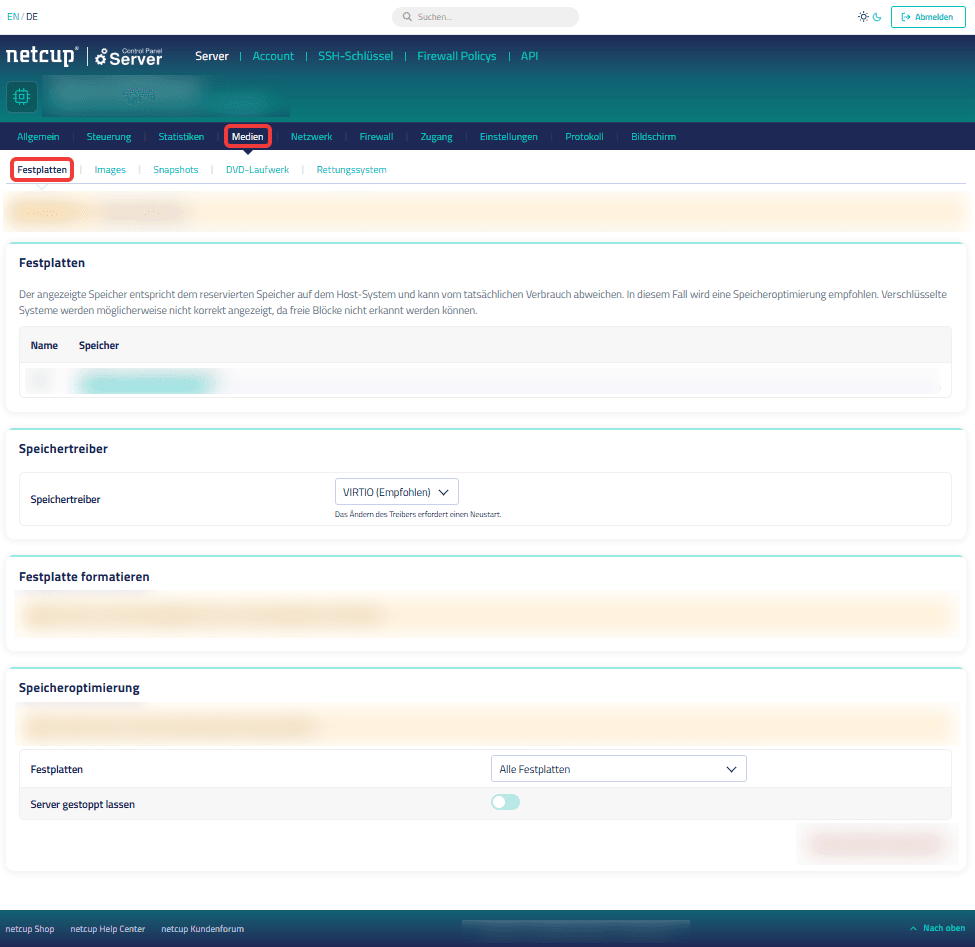975x947 pixels.
Task: Open netcup Shop footer link
Action: [30, 929]
